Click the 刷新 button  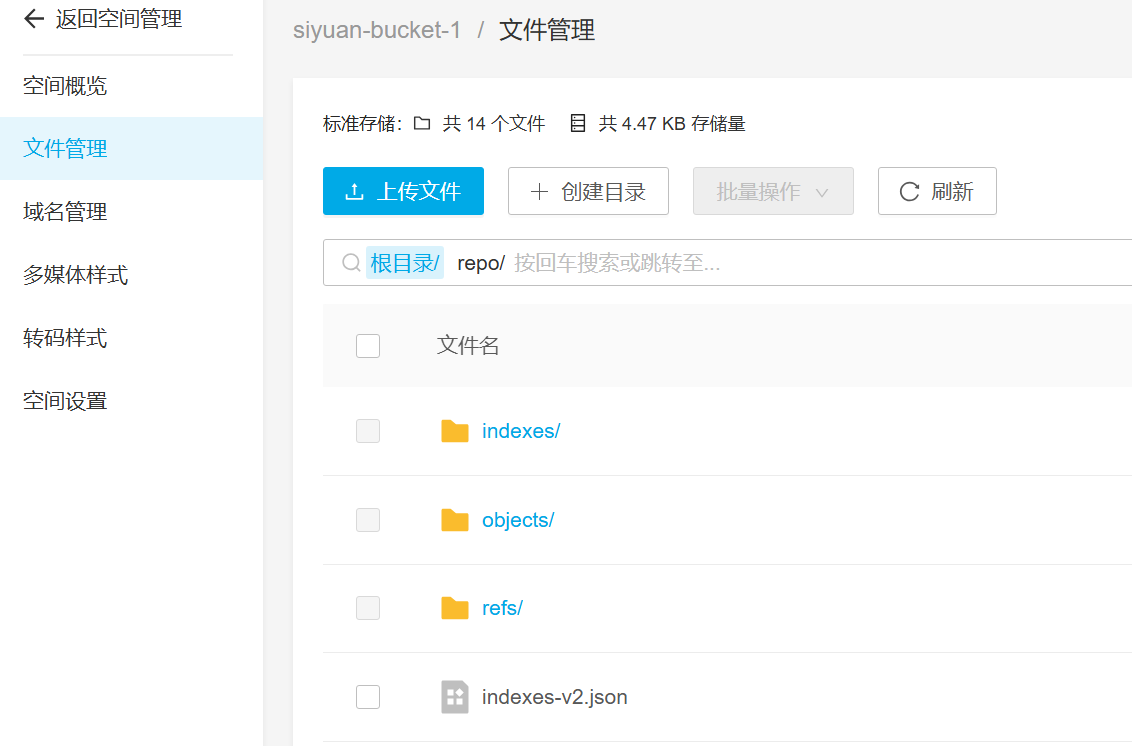pos(937,191)
